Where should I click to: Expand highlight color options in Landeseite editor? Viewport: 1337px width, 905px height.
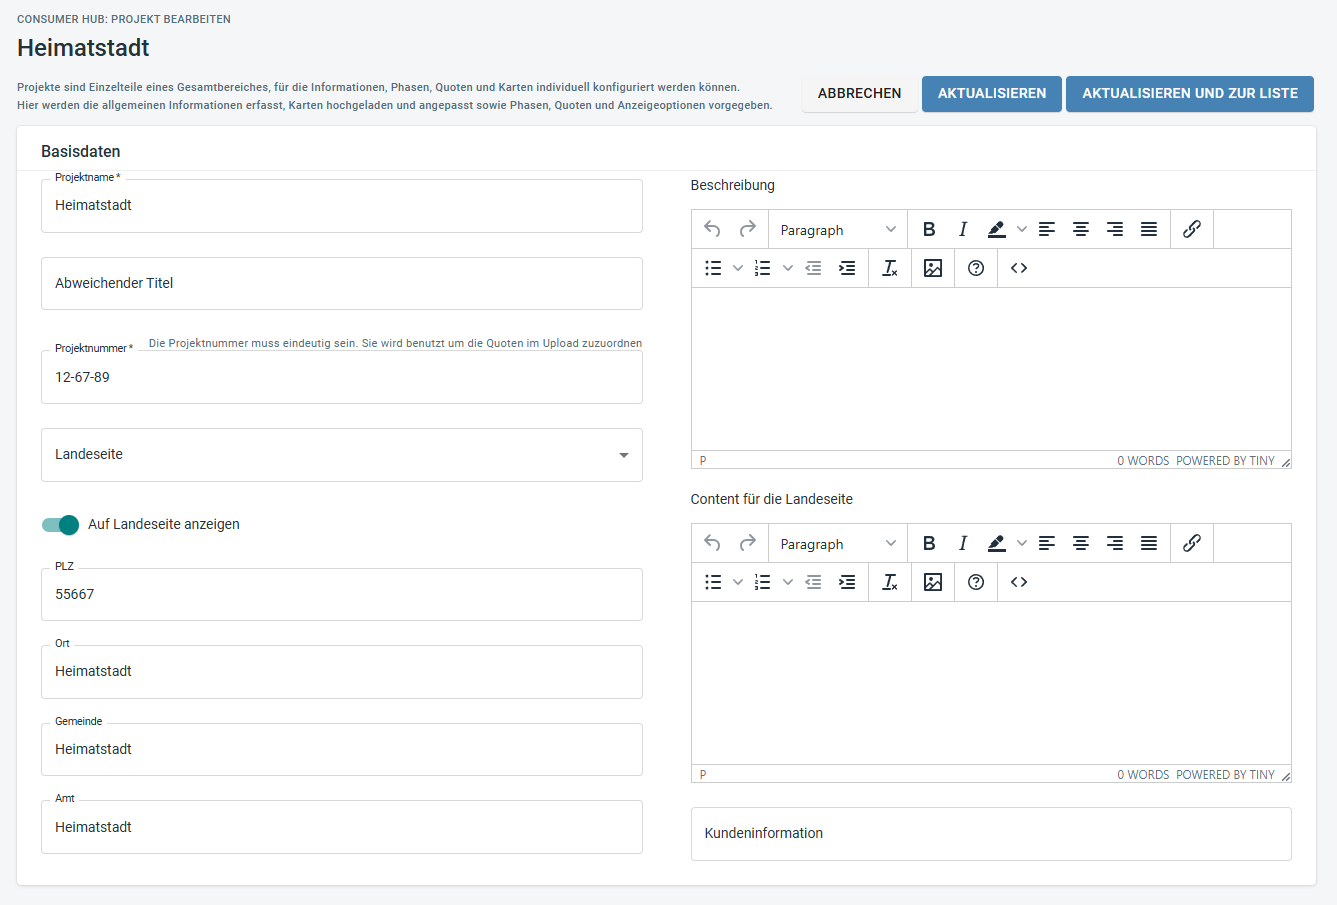tap(1021, 543)
